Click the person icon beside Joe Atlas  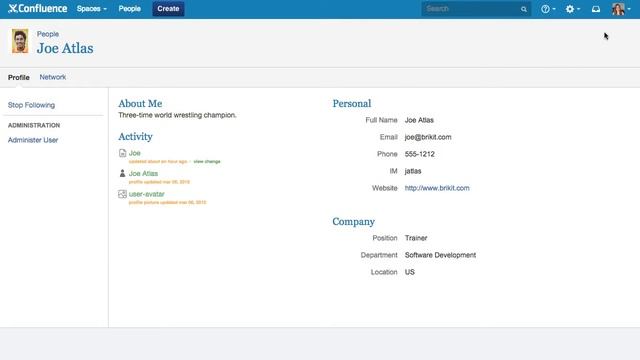[122, 173]
